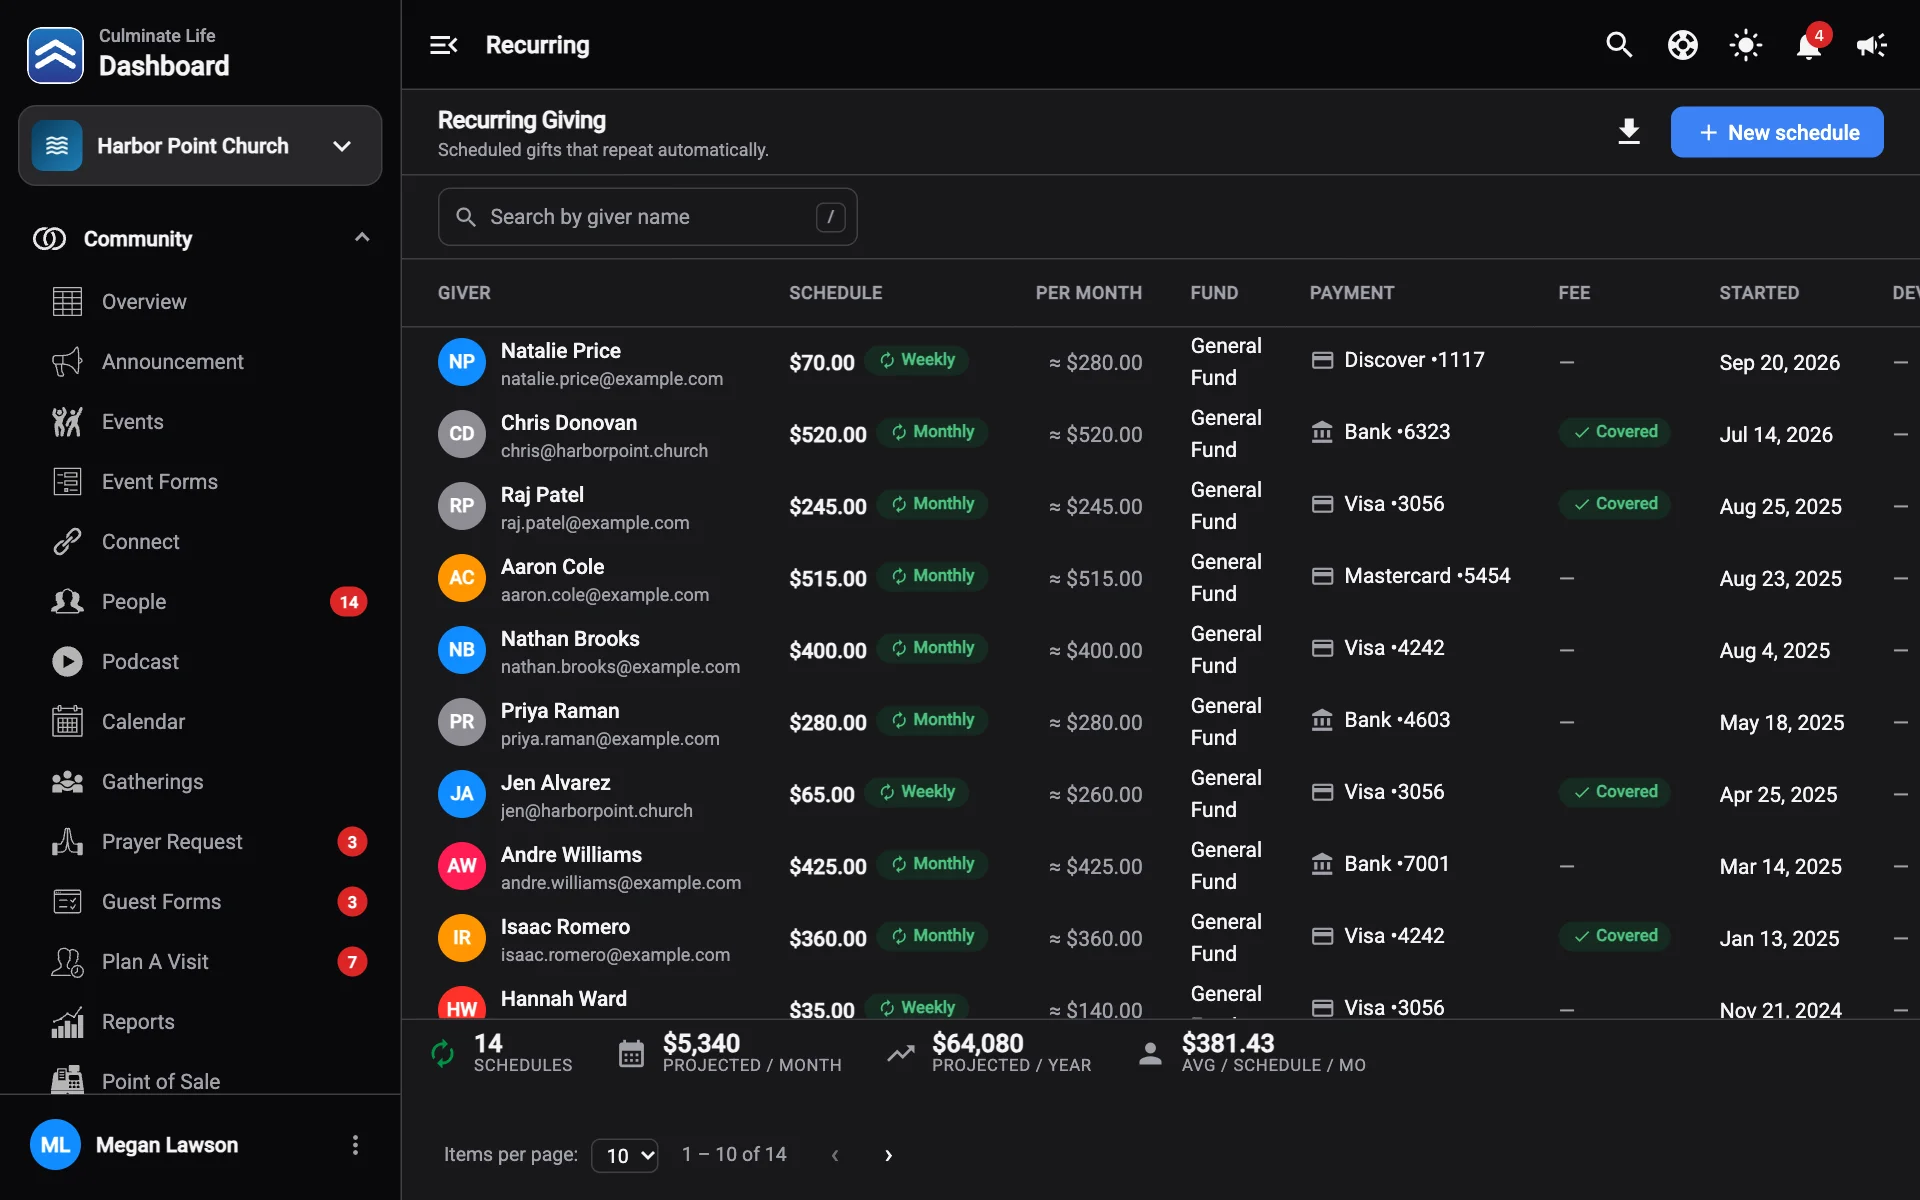This screenshot has height=1200, width=1920.
Task: Click the Connect link icon
Action: [67, 542]
